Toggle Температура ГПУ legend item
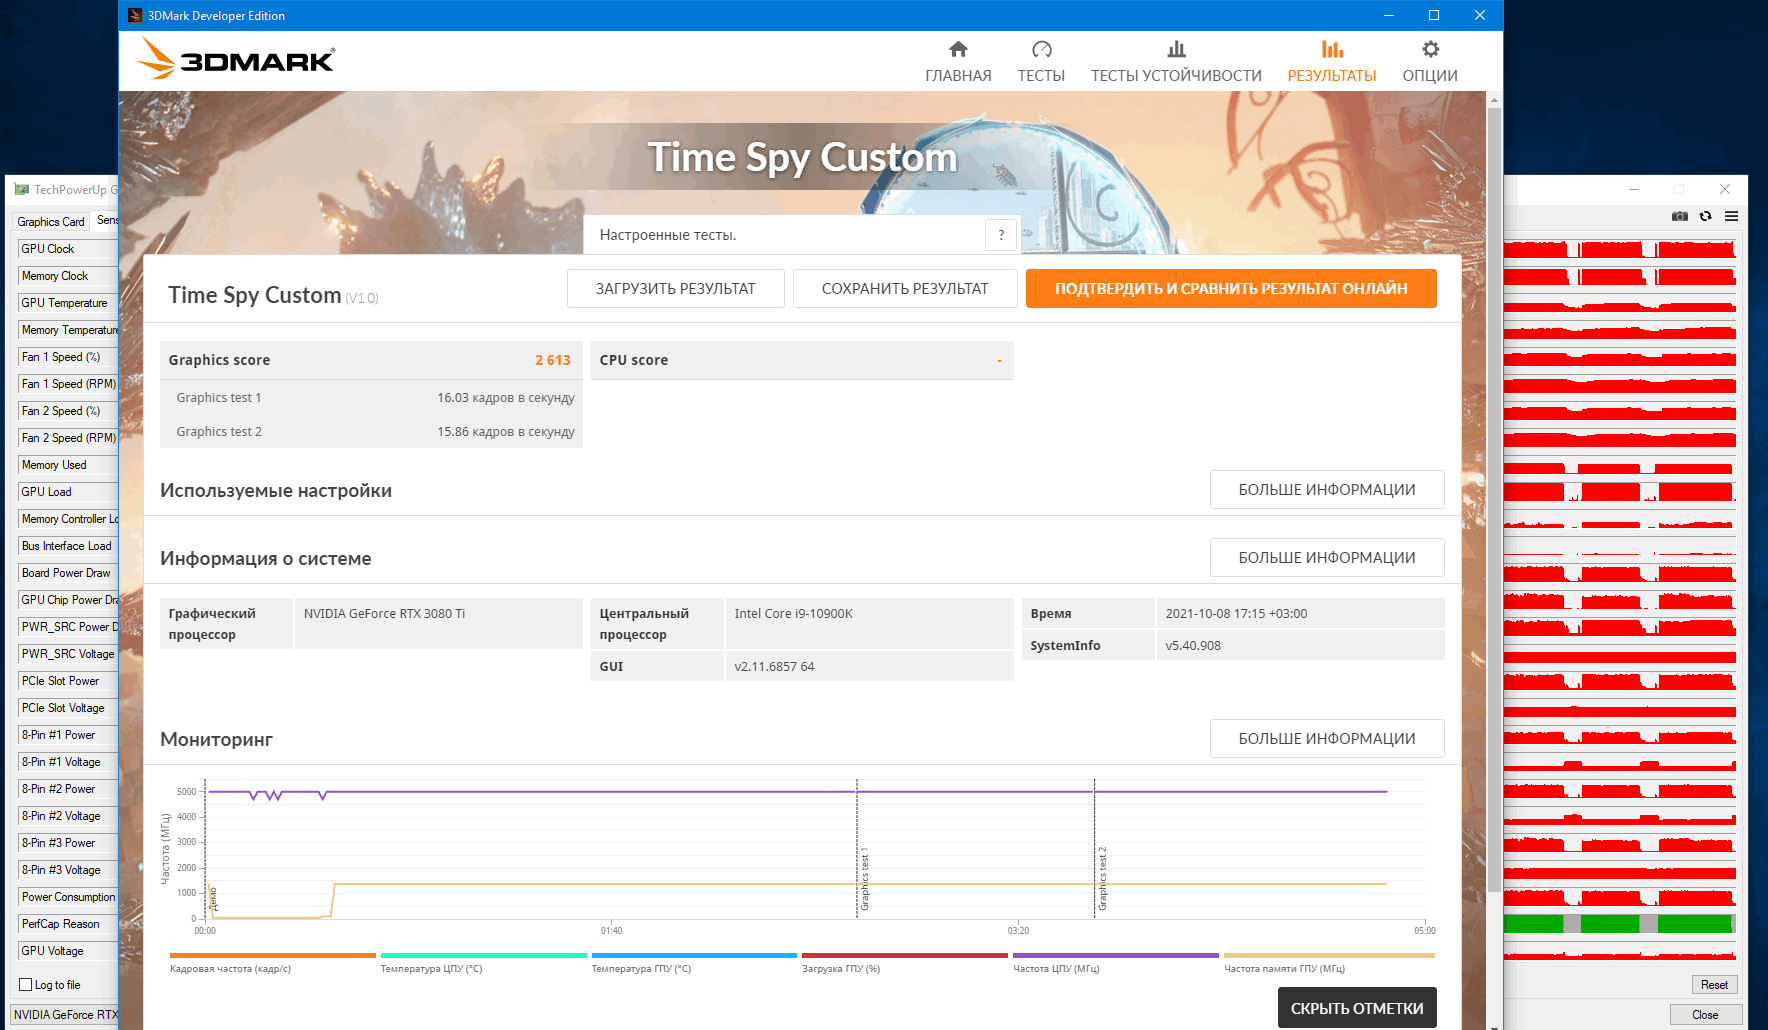The height and width of the screenshot is (1030, 1768). tap(694, 963)
